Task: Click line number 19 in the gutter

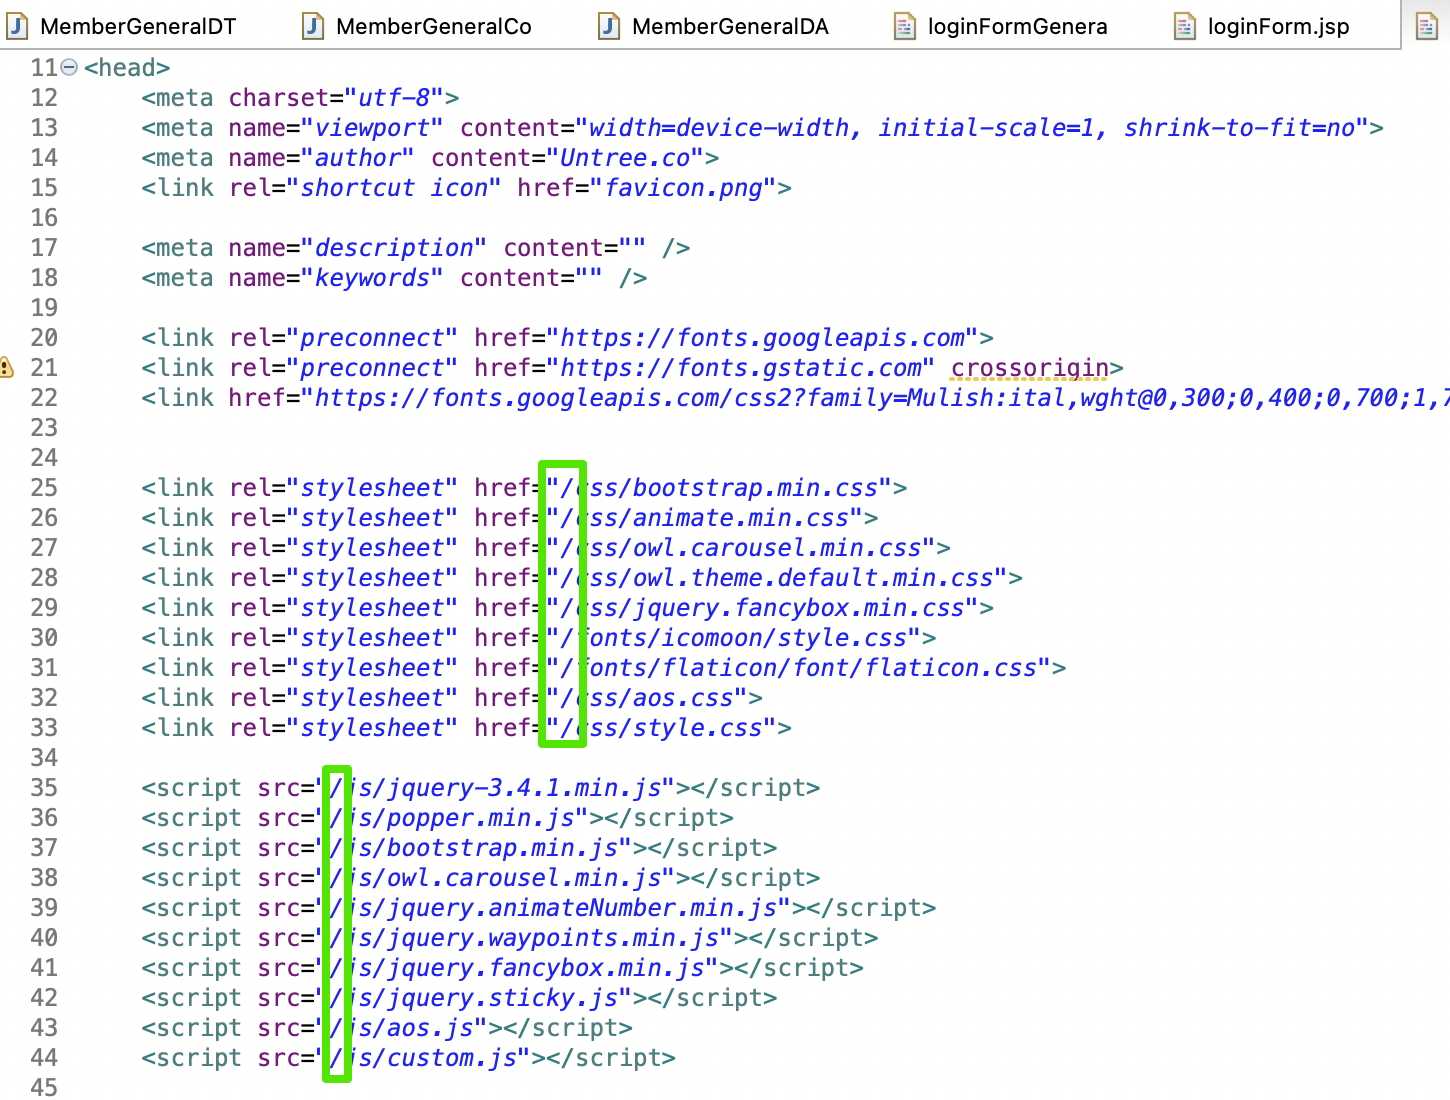Action: point(44,308)
